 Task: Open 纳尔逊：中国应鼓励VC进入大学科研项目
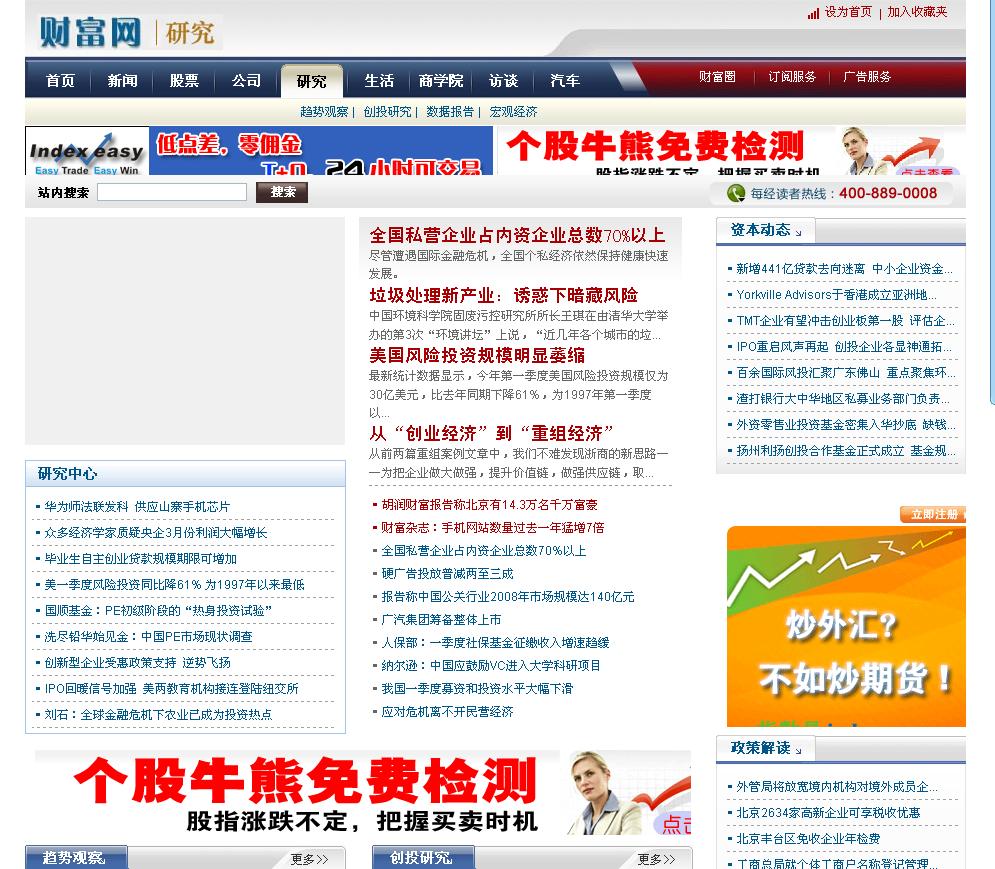point(491,666)
